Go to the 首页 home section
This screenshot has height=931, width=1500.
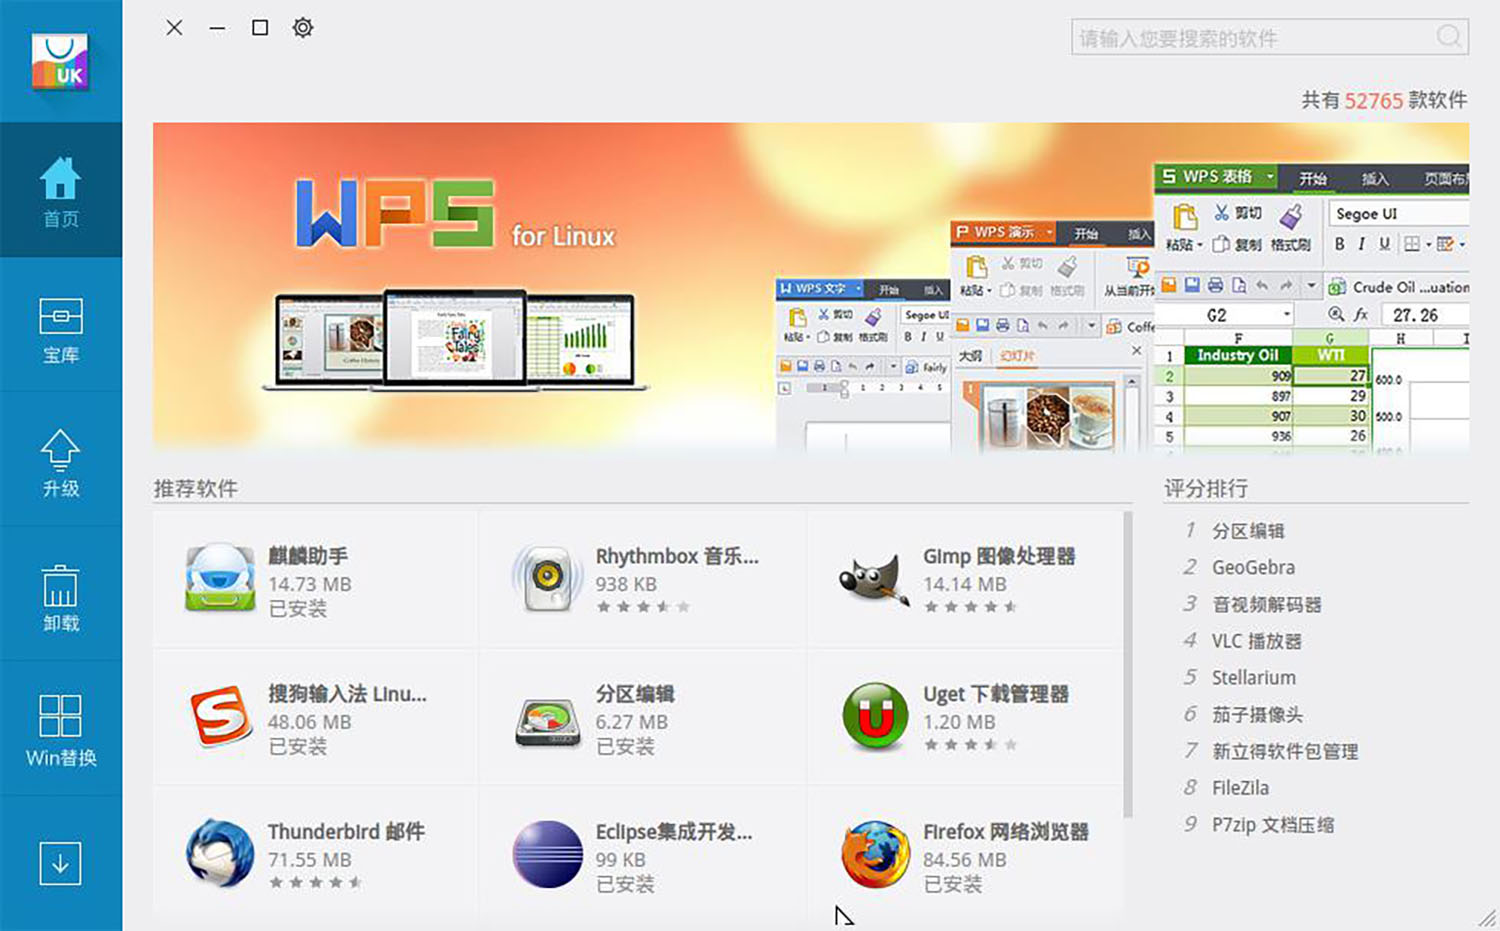pos(61,190)
